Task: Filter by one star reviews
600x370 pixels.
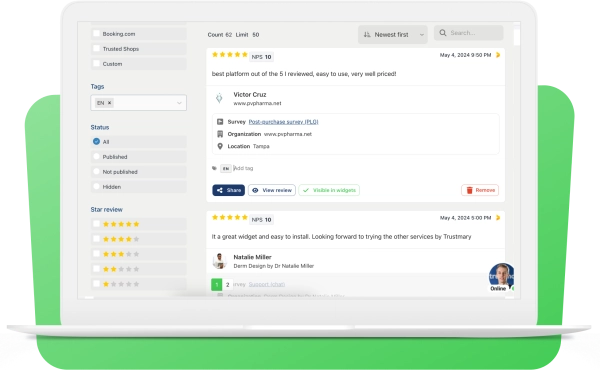Action: coord(96,284)
